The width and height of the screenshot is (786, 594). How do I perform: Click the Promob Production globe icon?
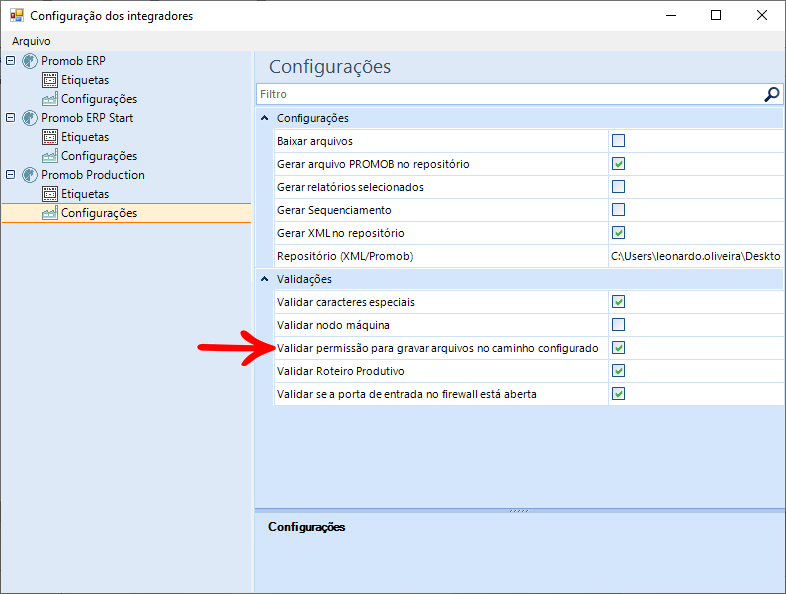29,175
